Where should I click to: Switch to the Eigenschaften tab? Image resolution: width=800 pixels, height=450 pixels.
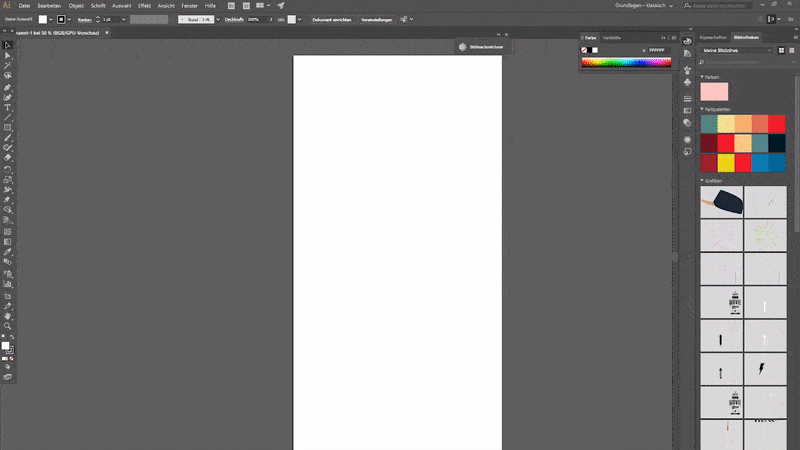[713, 37]
